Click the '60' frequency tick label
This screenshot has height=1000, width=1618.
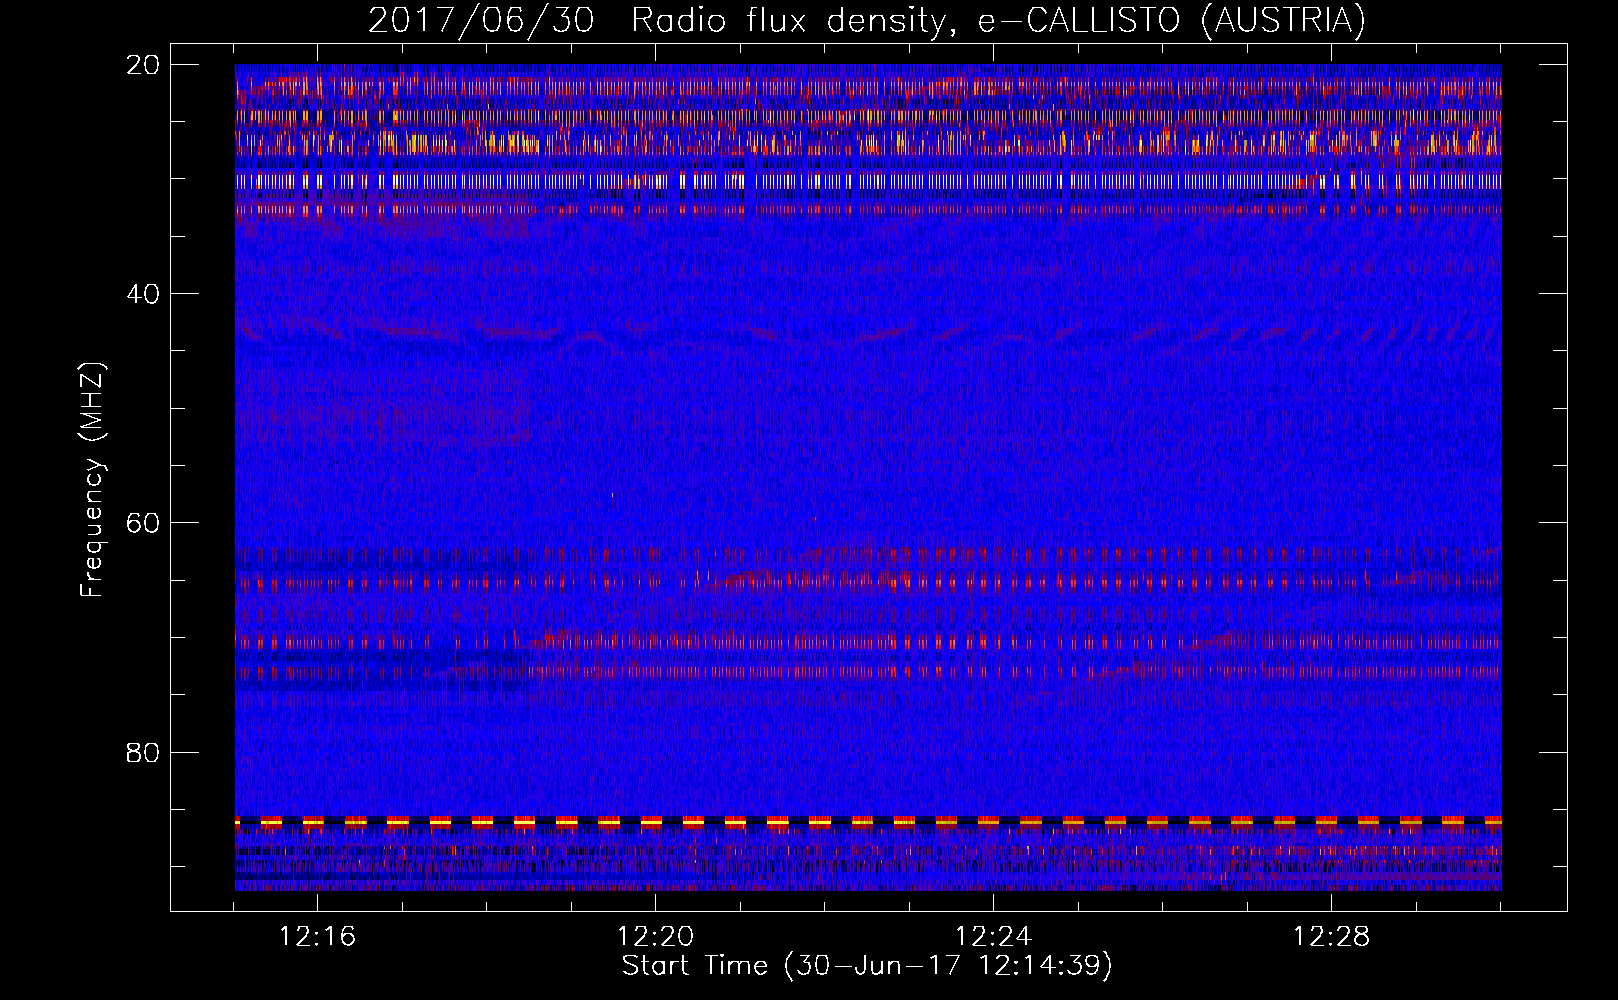[143, 522]
